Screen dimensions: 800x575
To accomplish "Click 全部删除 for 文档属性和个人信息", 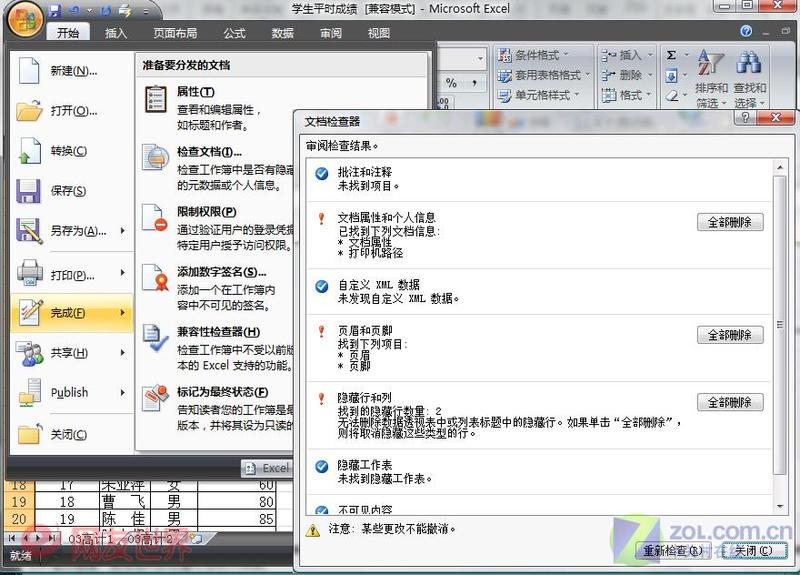I will [730, 222].
